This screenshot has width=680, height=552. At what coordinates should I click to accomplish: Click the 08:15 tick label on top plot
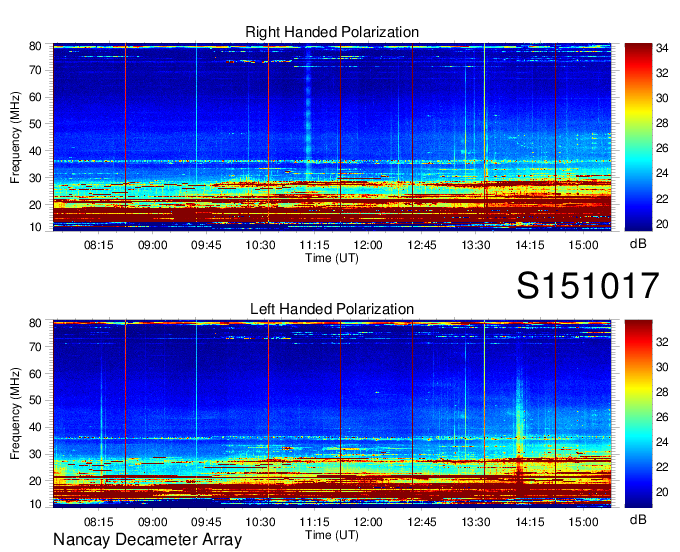[98, 245]
